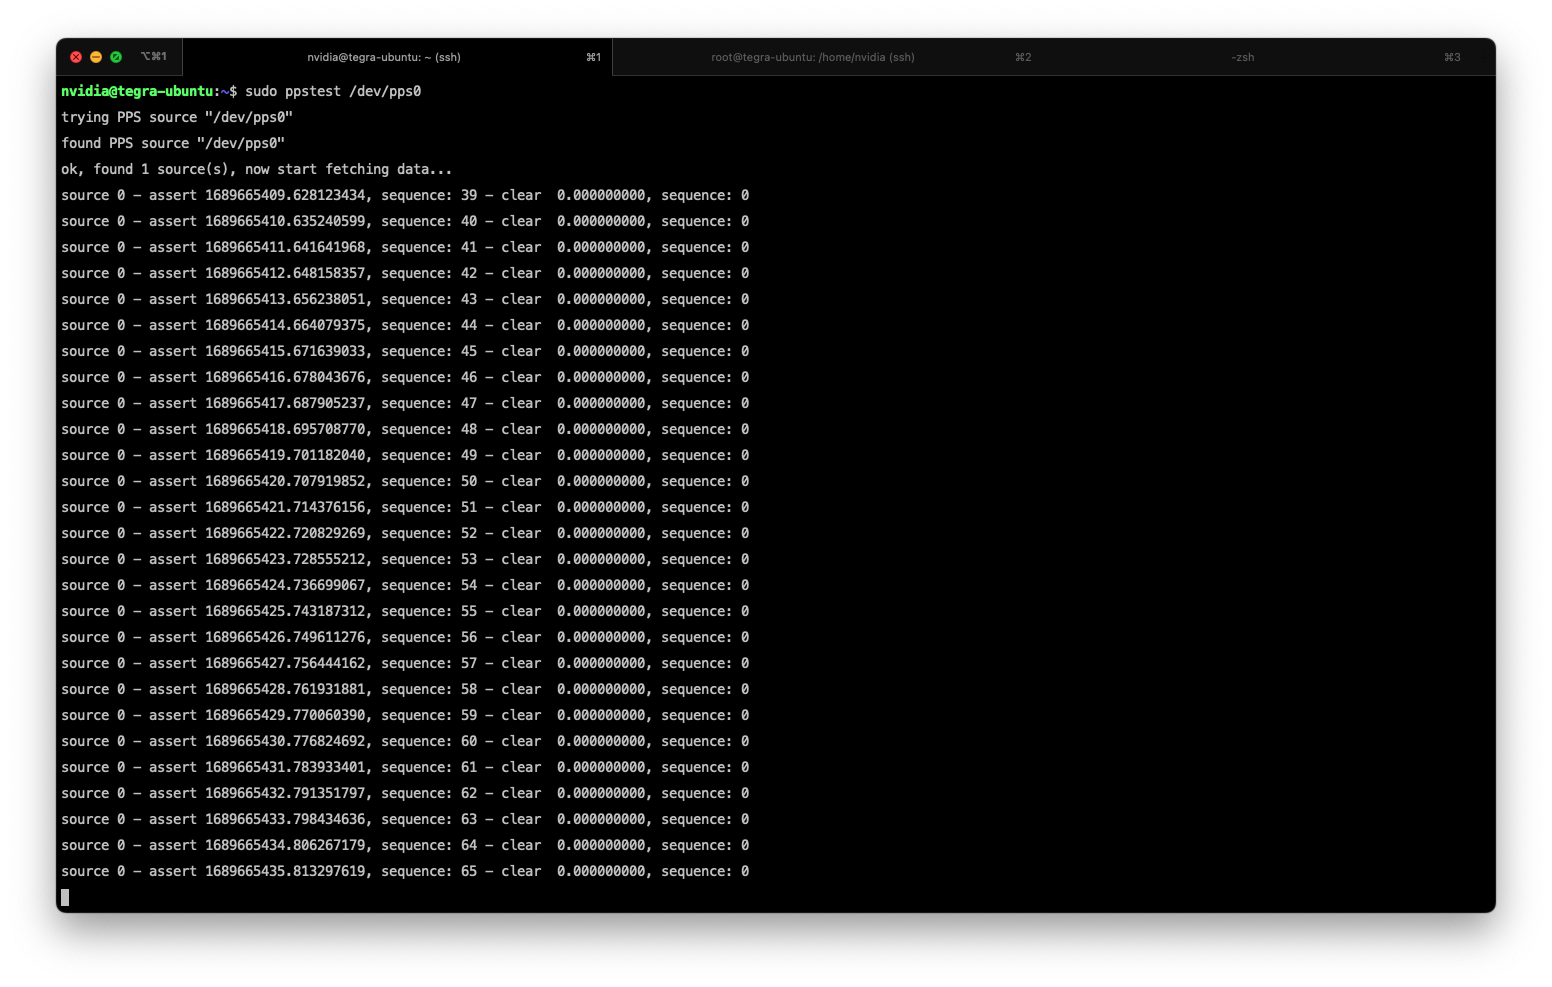
Task: Switch to the root@tegra-ubuntu ssh tab
Action: click(x=812, y=57)
